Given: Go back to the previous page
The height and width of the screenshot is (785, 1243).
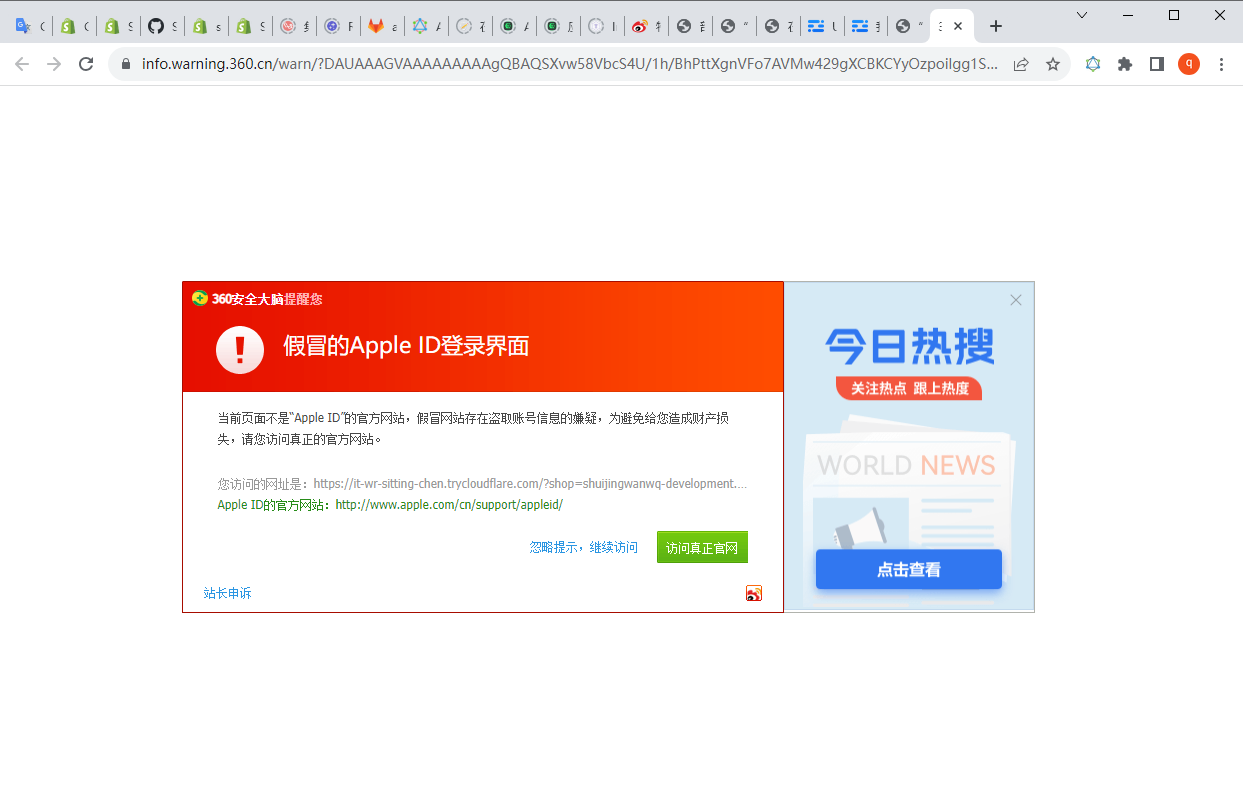Looking at the screenshot, I should click(22, 64).
